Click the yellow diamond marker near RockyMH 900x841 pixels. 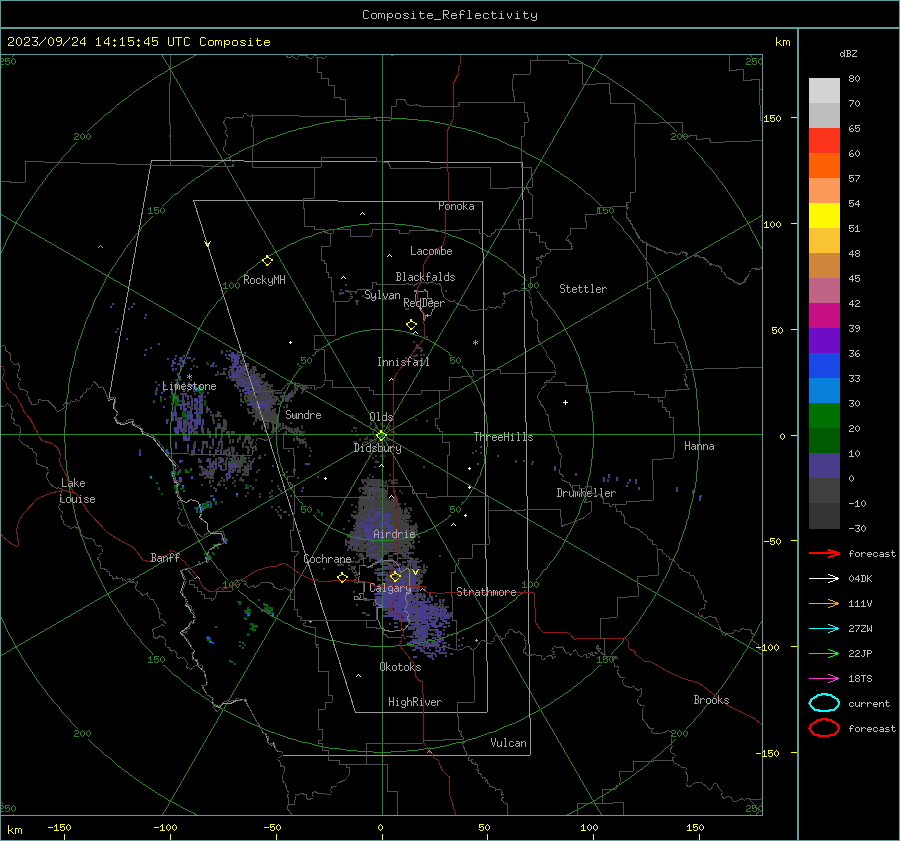pyautogui.click(x=267, y=261)
